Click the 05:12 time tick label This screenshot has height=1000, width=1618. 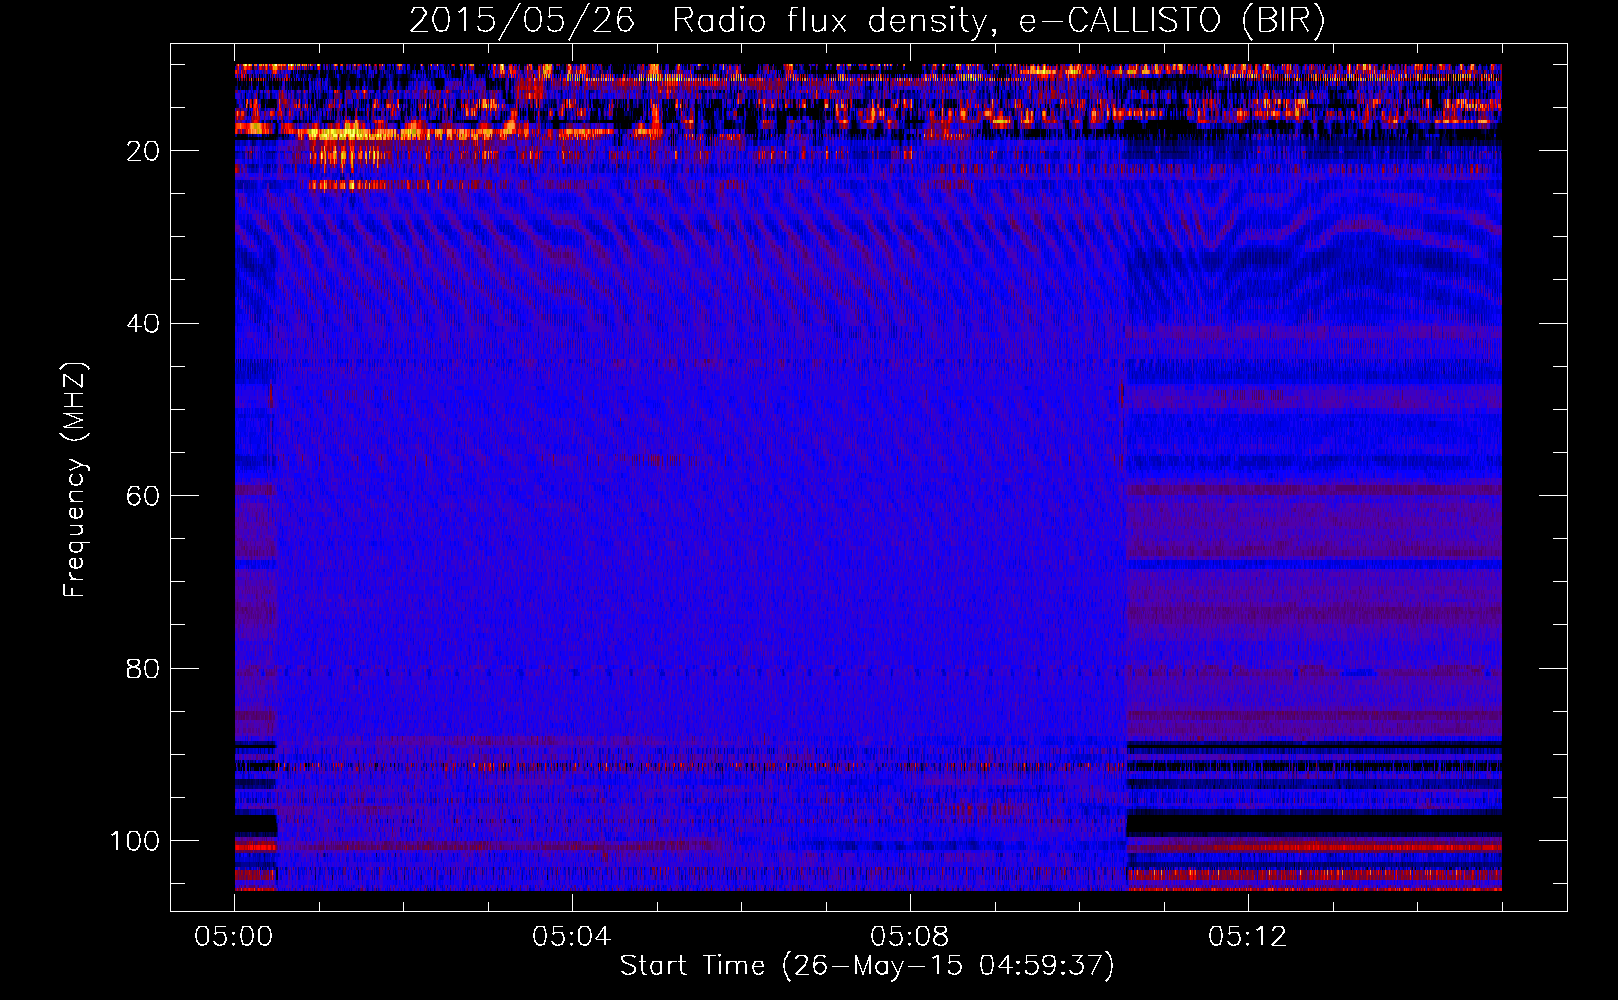(1248, 937)
